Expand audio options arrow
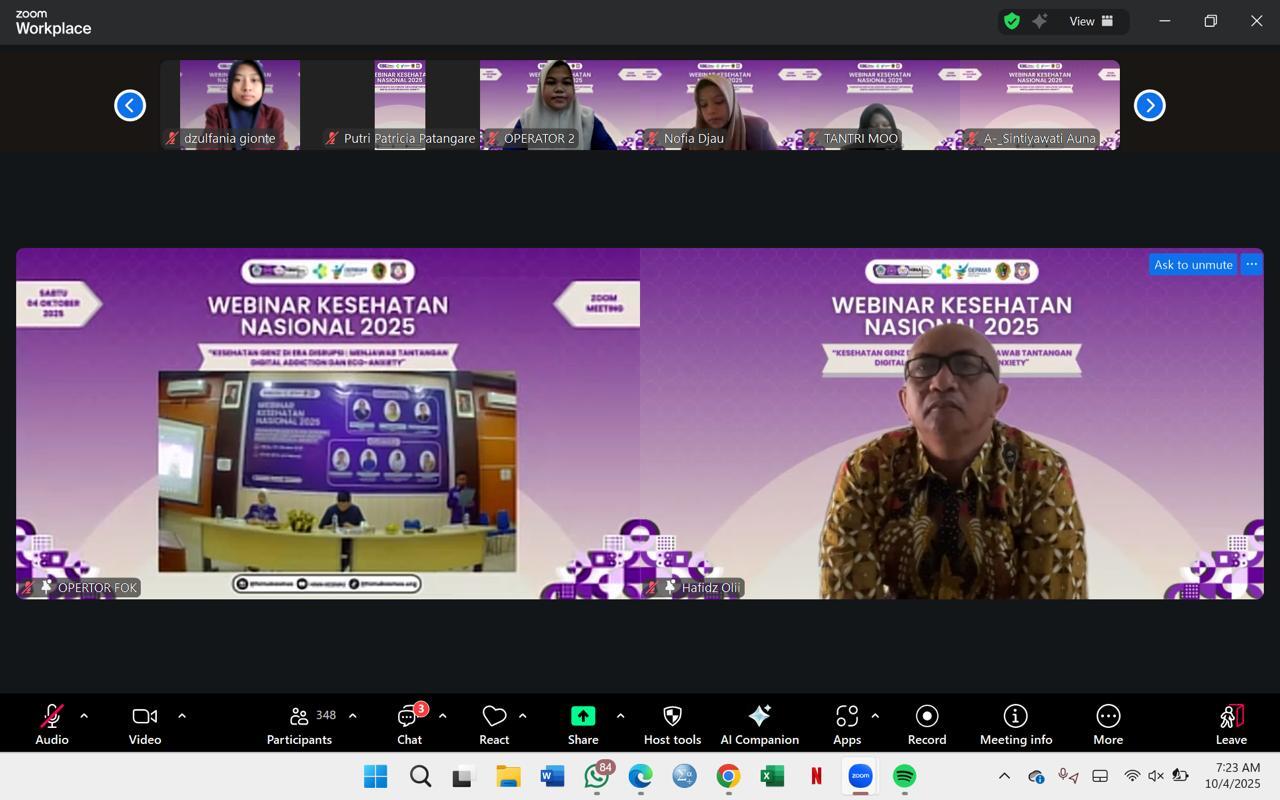This screenshot has width=1280, height=800. click(84, 716)
